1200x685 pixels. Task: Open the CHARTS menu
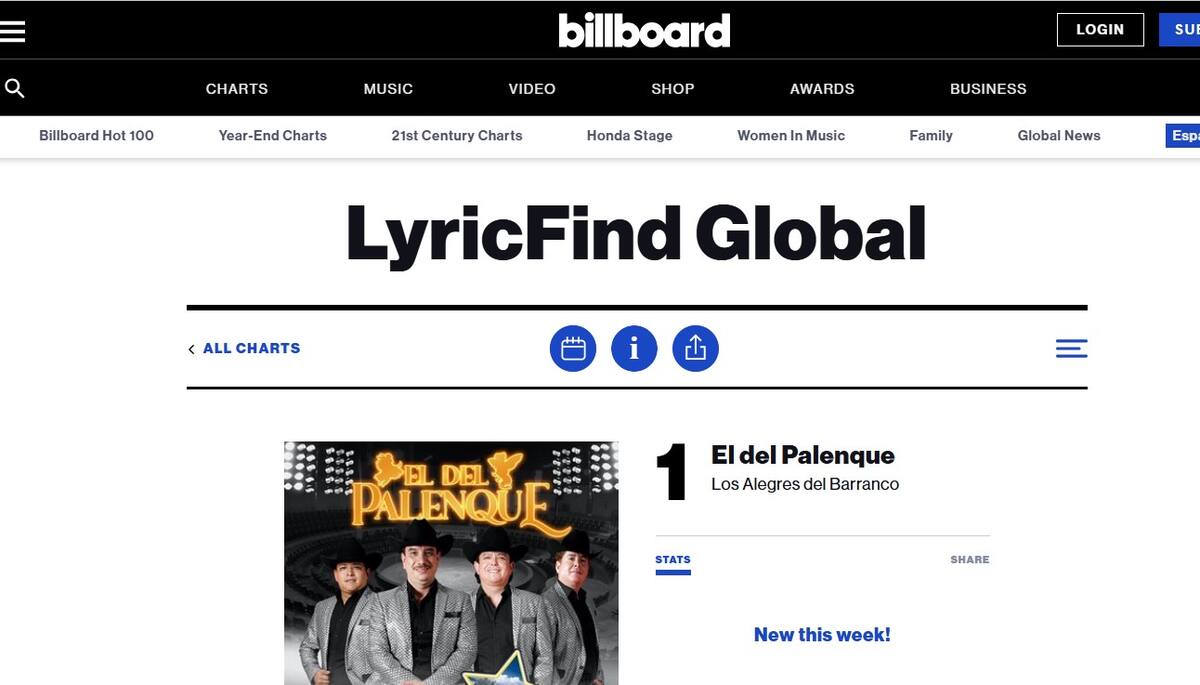pos(237,88)
